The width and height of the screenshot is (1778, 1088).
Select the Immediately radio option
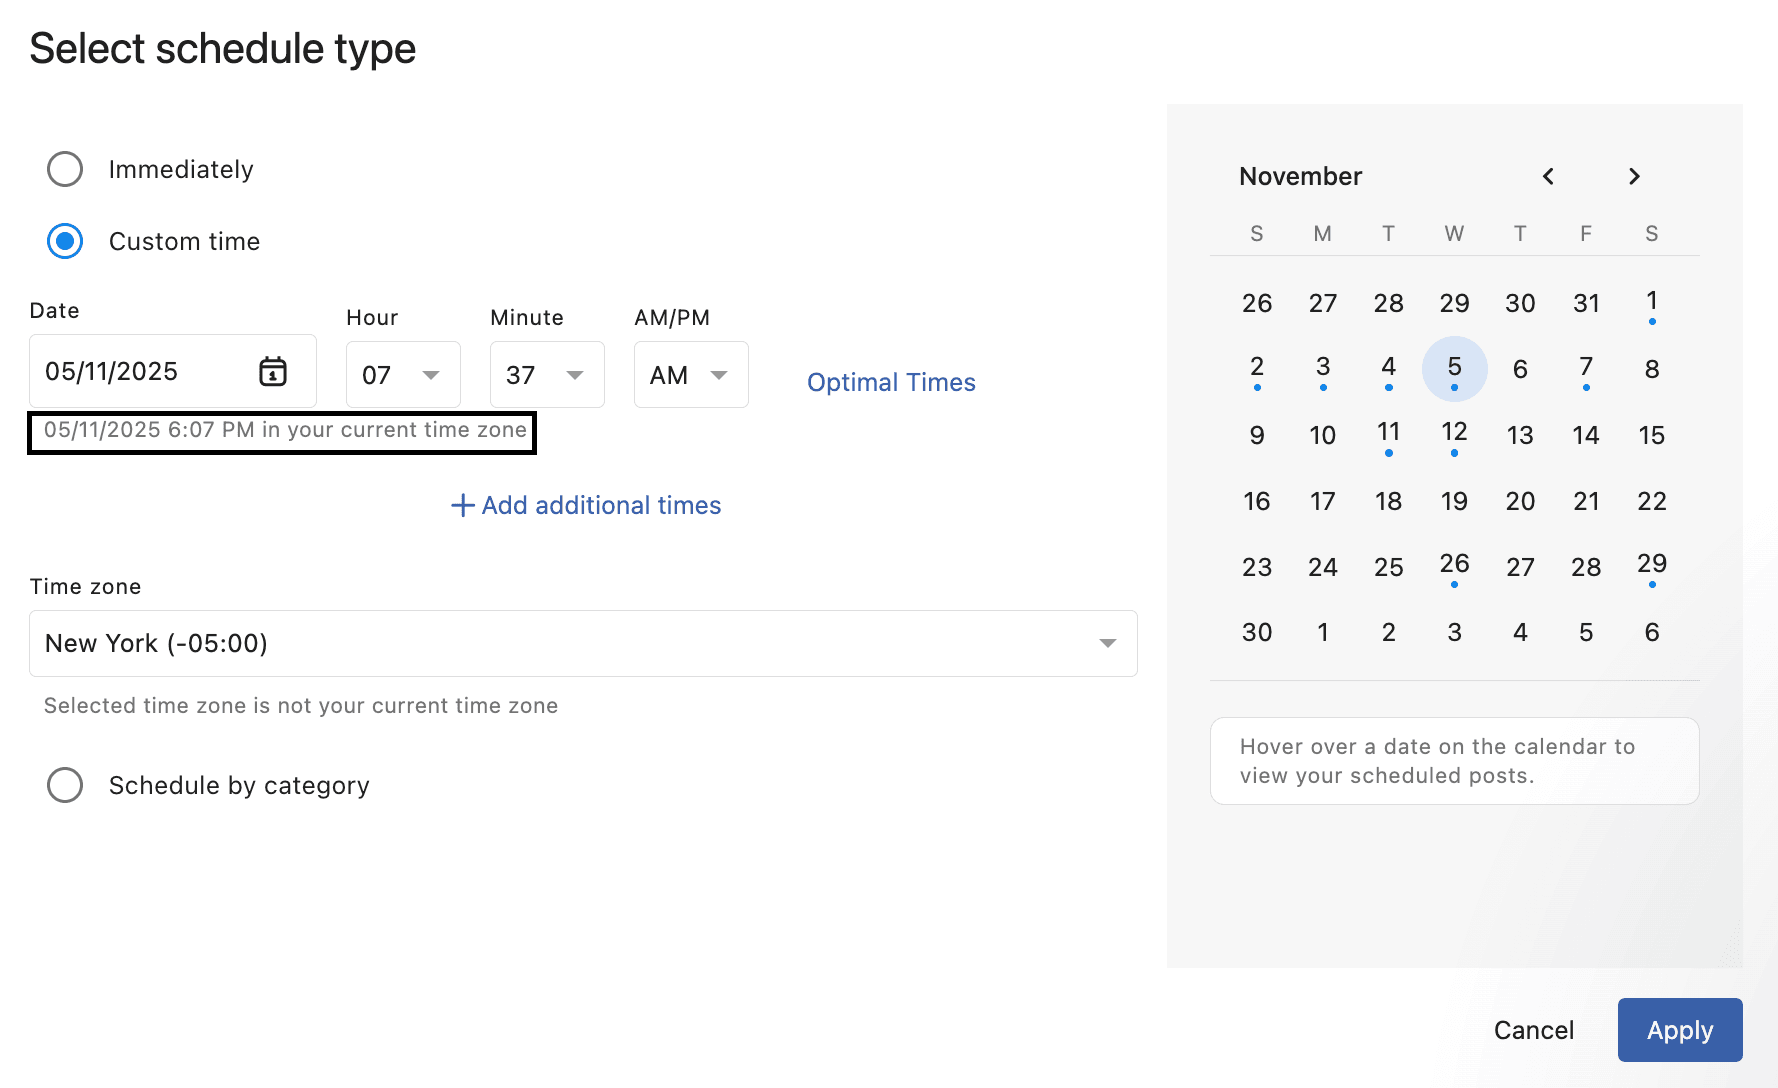(x=66, y=169)
